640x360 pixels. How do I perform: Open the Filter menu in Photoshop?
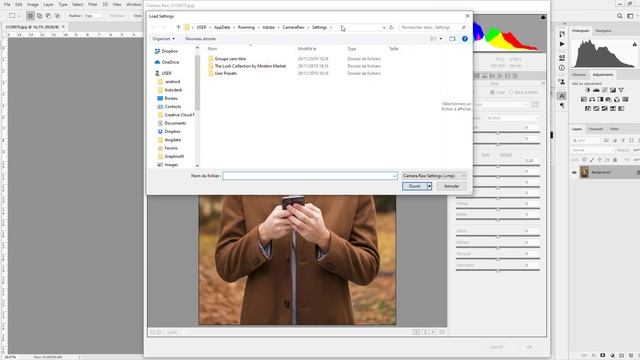coord(93,4)
